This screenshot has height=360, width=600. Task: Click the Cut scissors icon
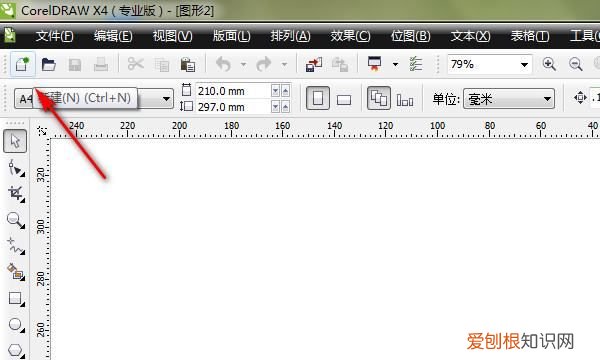[x=135, y=64]
